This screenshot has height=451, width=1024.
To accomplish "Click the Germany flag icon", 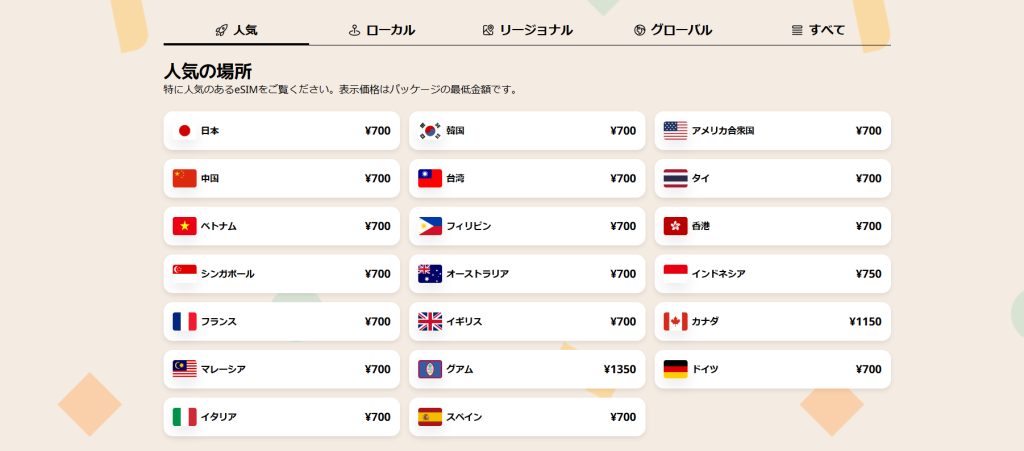I will 675,369.
